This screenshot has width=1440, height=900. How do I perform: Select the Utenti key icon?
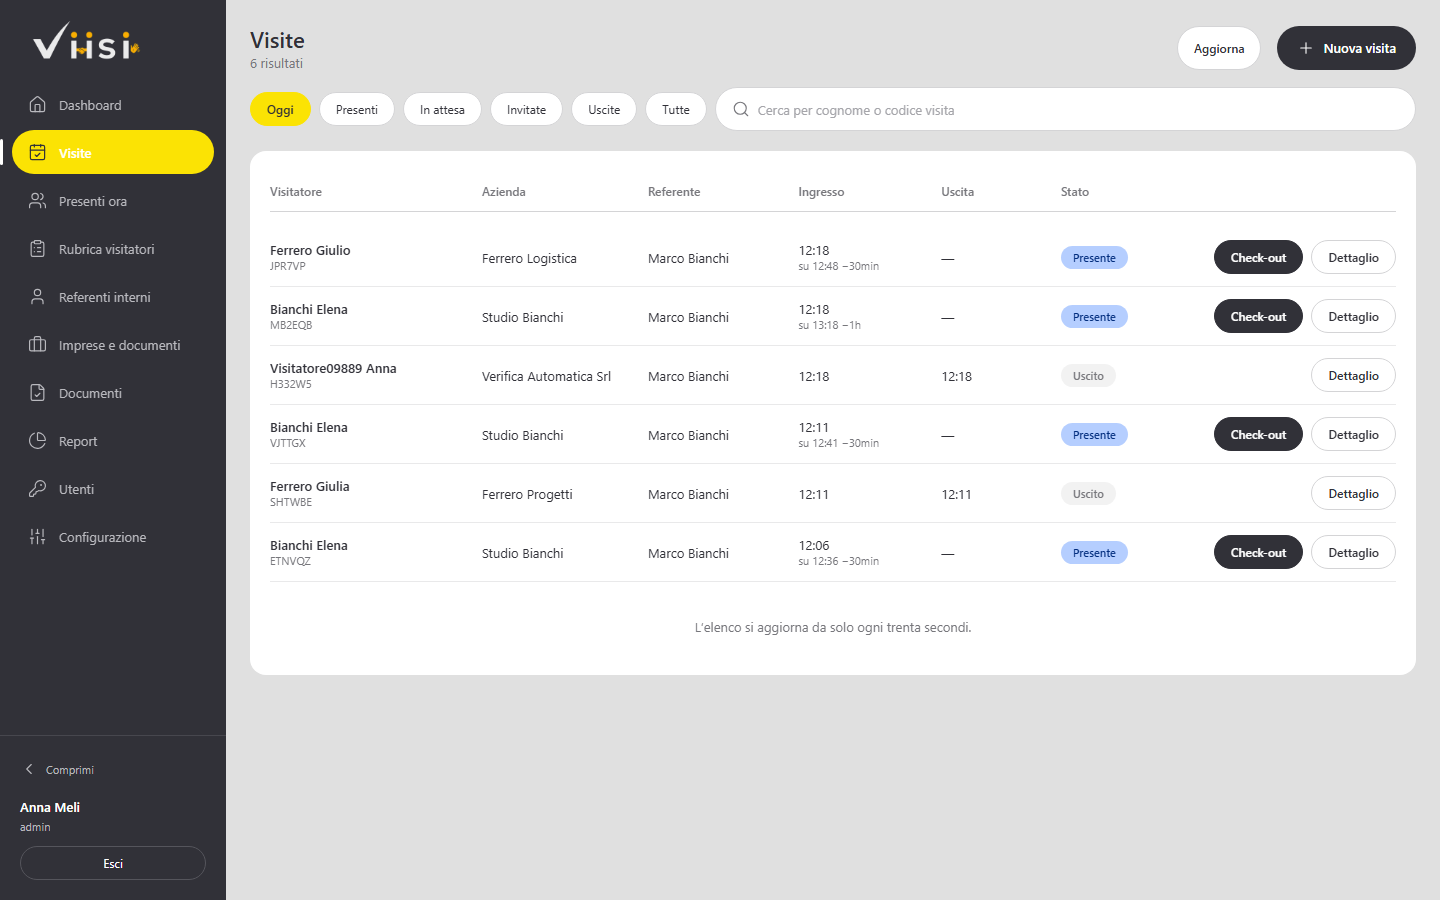click(x=38, y=488)
